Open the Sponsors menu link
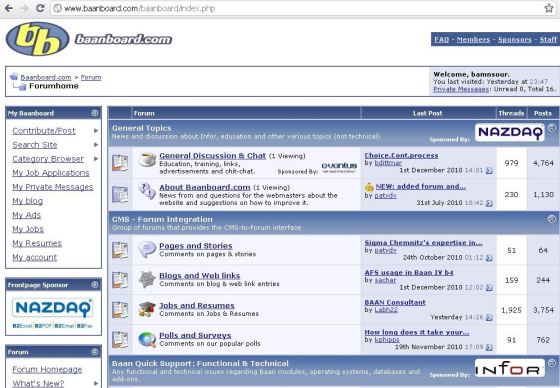Image resolution: width=560 pixels, height=388 pixels. [515, 39]
